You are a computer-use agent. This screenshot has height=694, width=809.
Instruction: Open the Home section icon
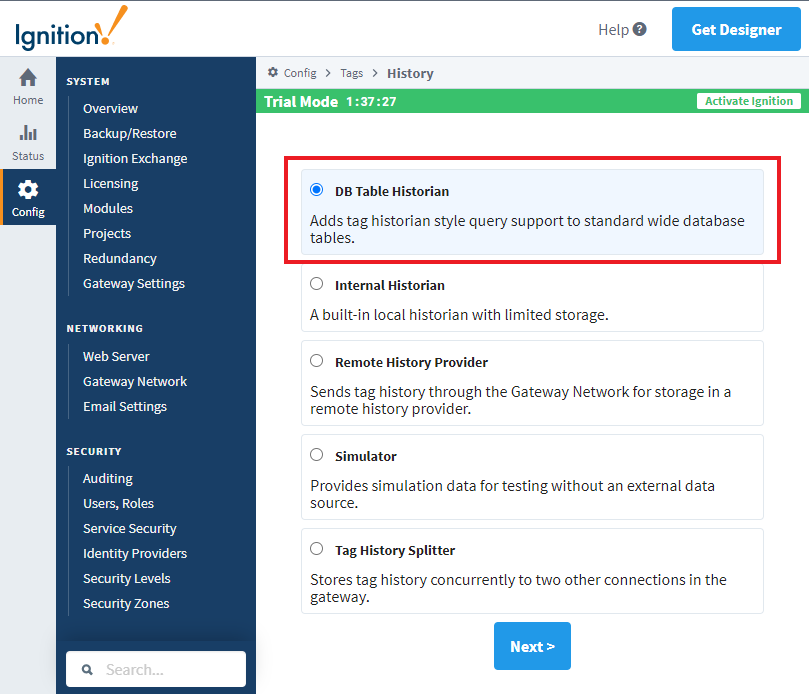click(x=28, y=78)
